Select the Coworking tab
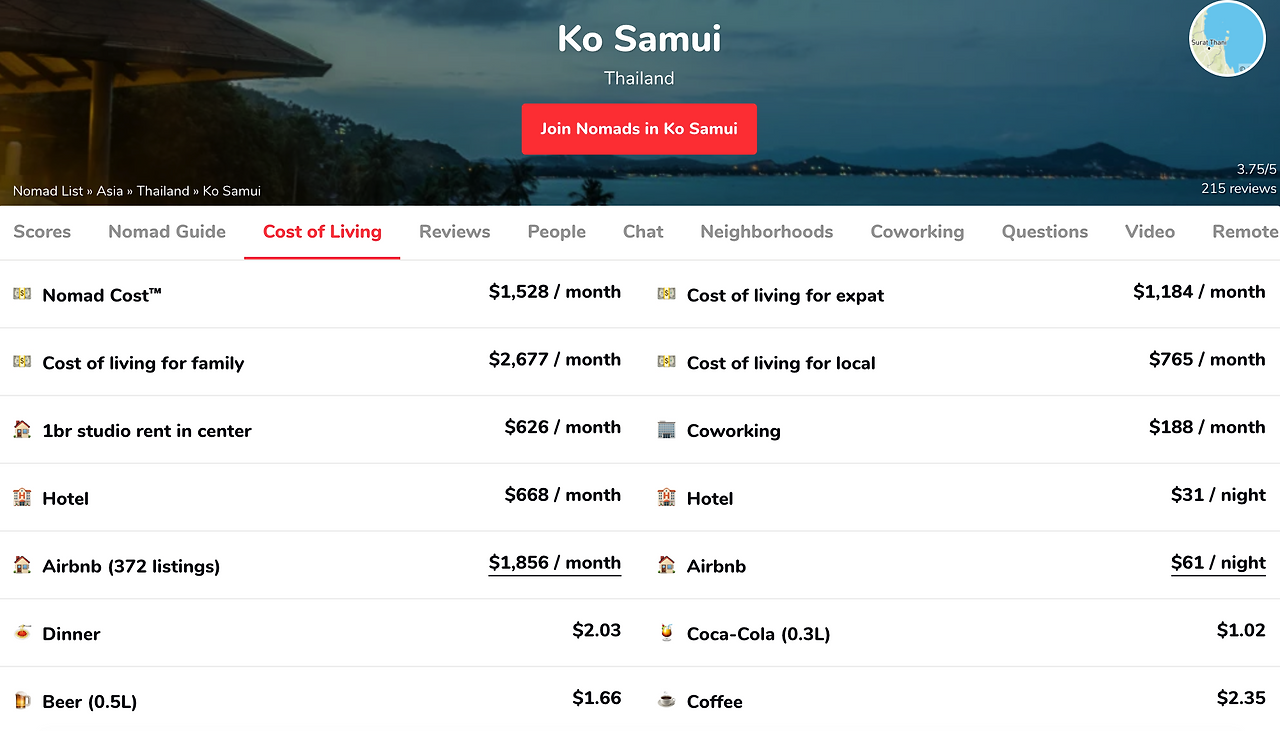This screenshot has width=1280, height=731. coord(917,232)
